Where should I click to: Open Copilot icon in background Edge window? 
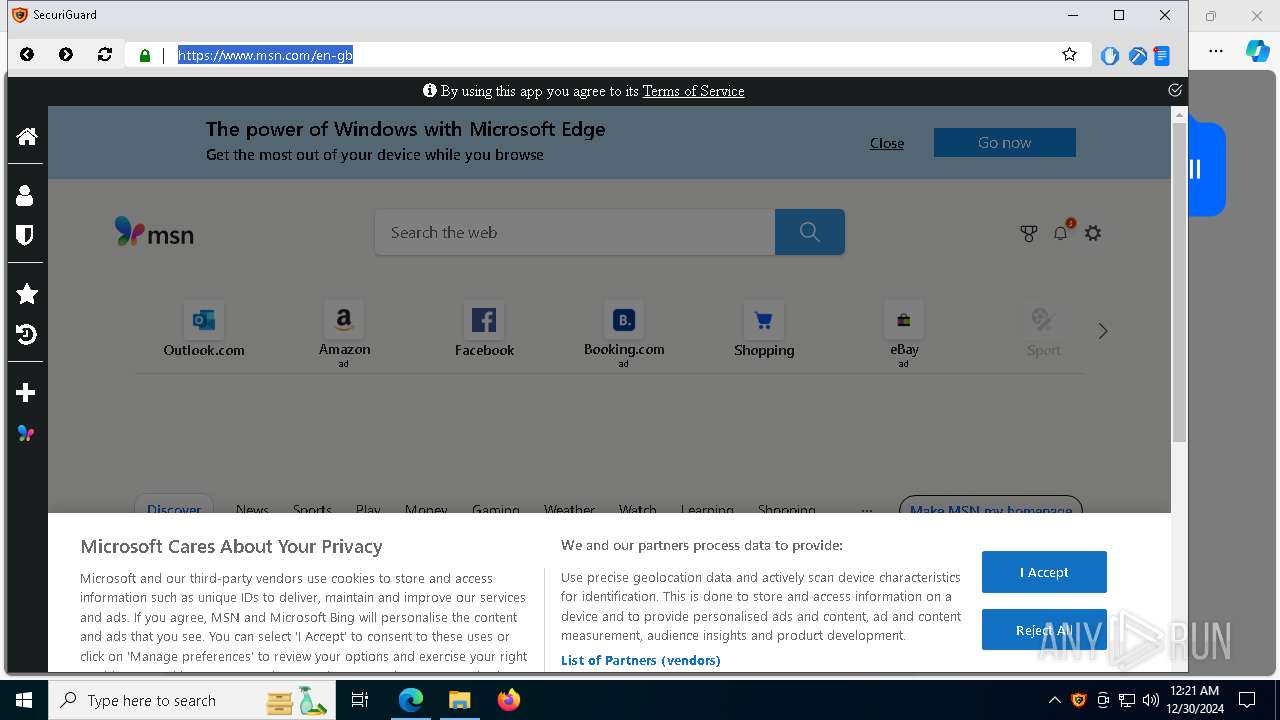1257,50
